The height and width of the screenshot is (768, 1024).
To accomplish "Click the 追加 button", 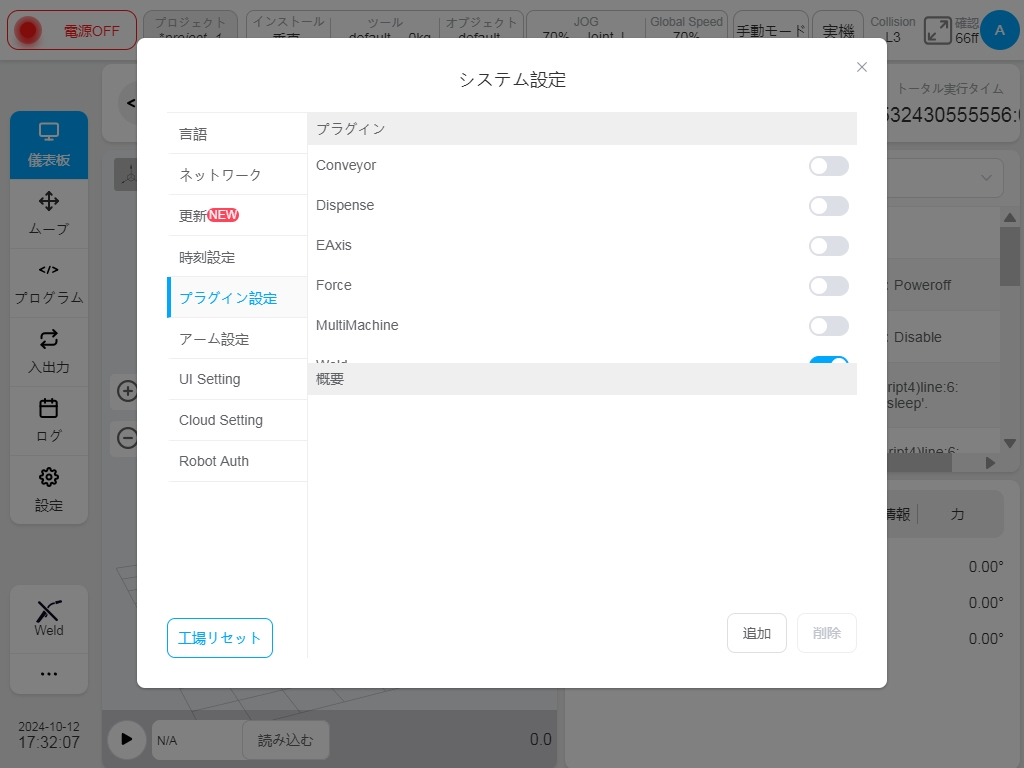I will 757,633.
